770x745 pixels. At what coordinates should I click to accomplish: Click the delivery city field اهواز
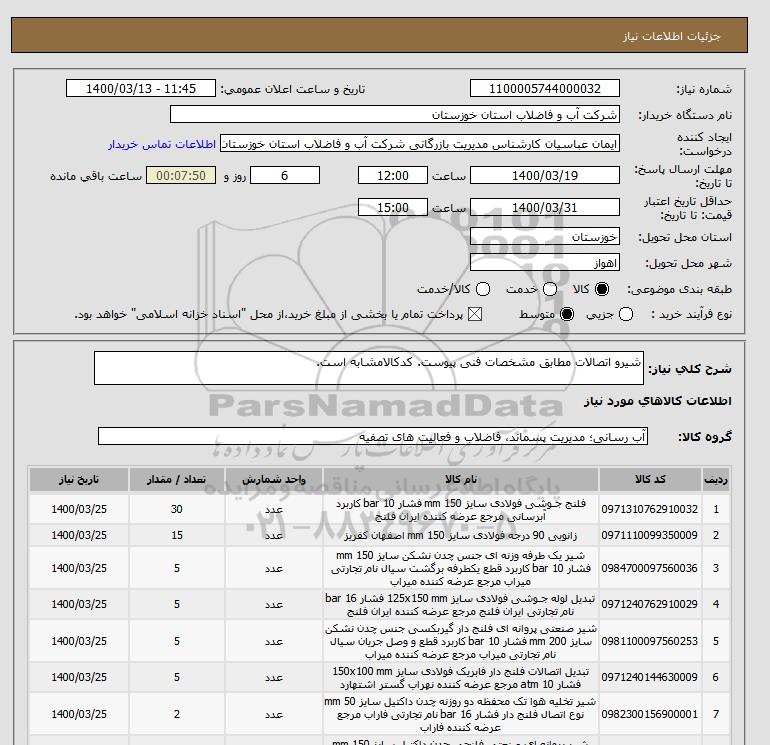[x=545, y=263]
